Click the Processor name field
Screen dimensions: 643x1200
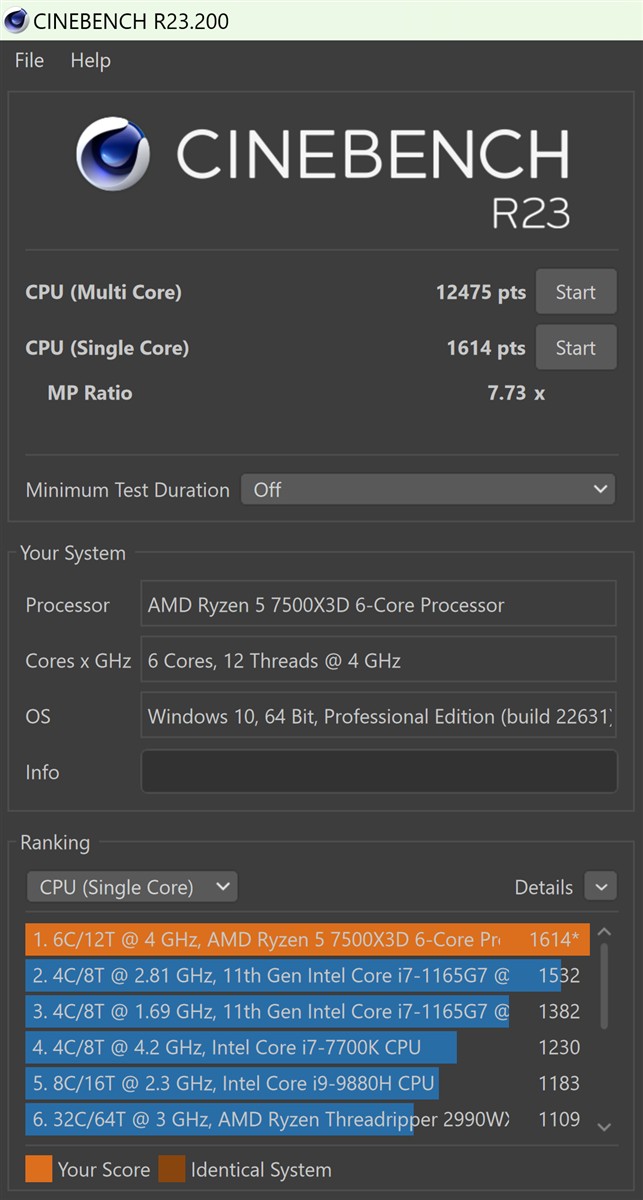point(379,605)
